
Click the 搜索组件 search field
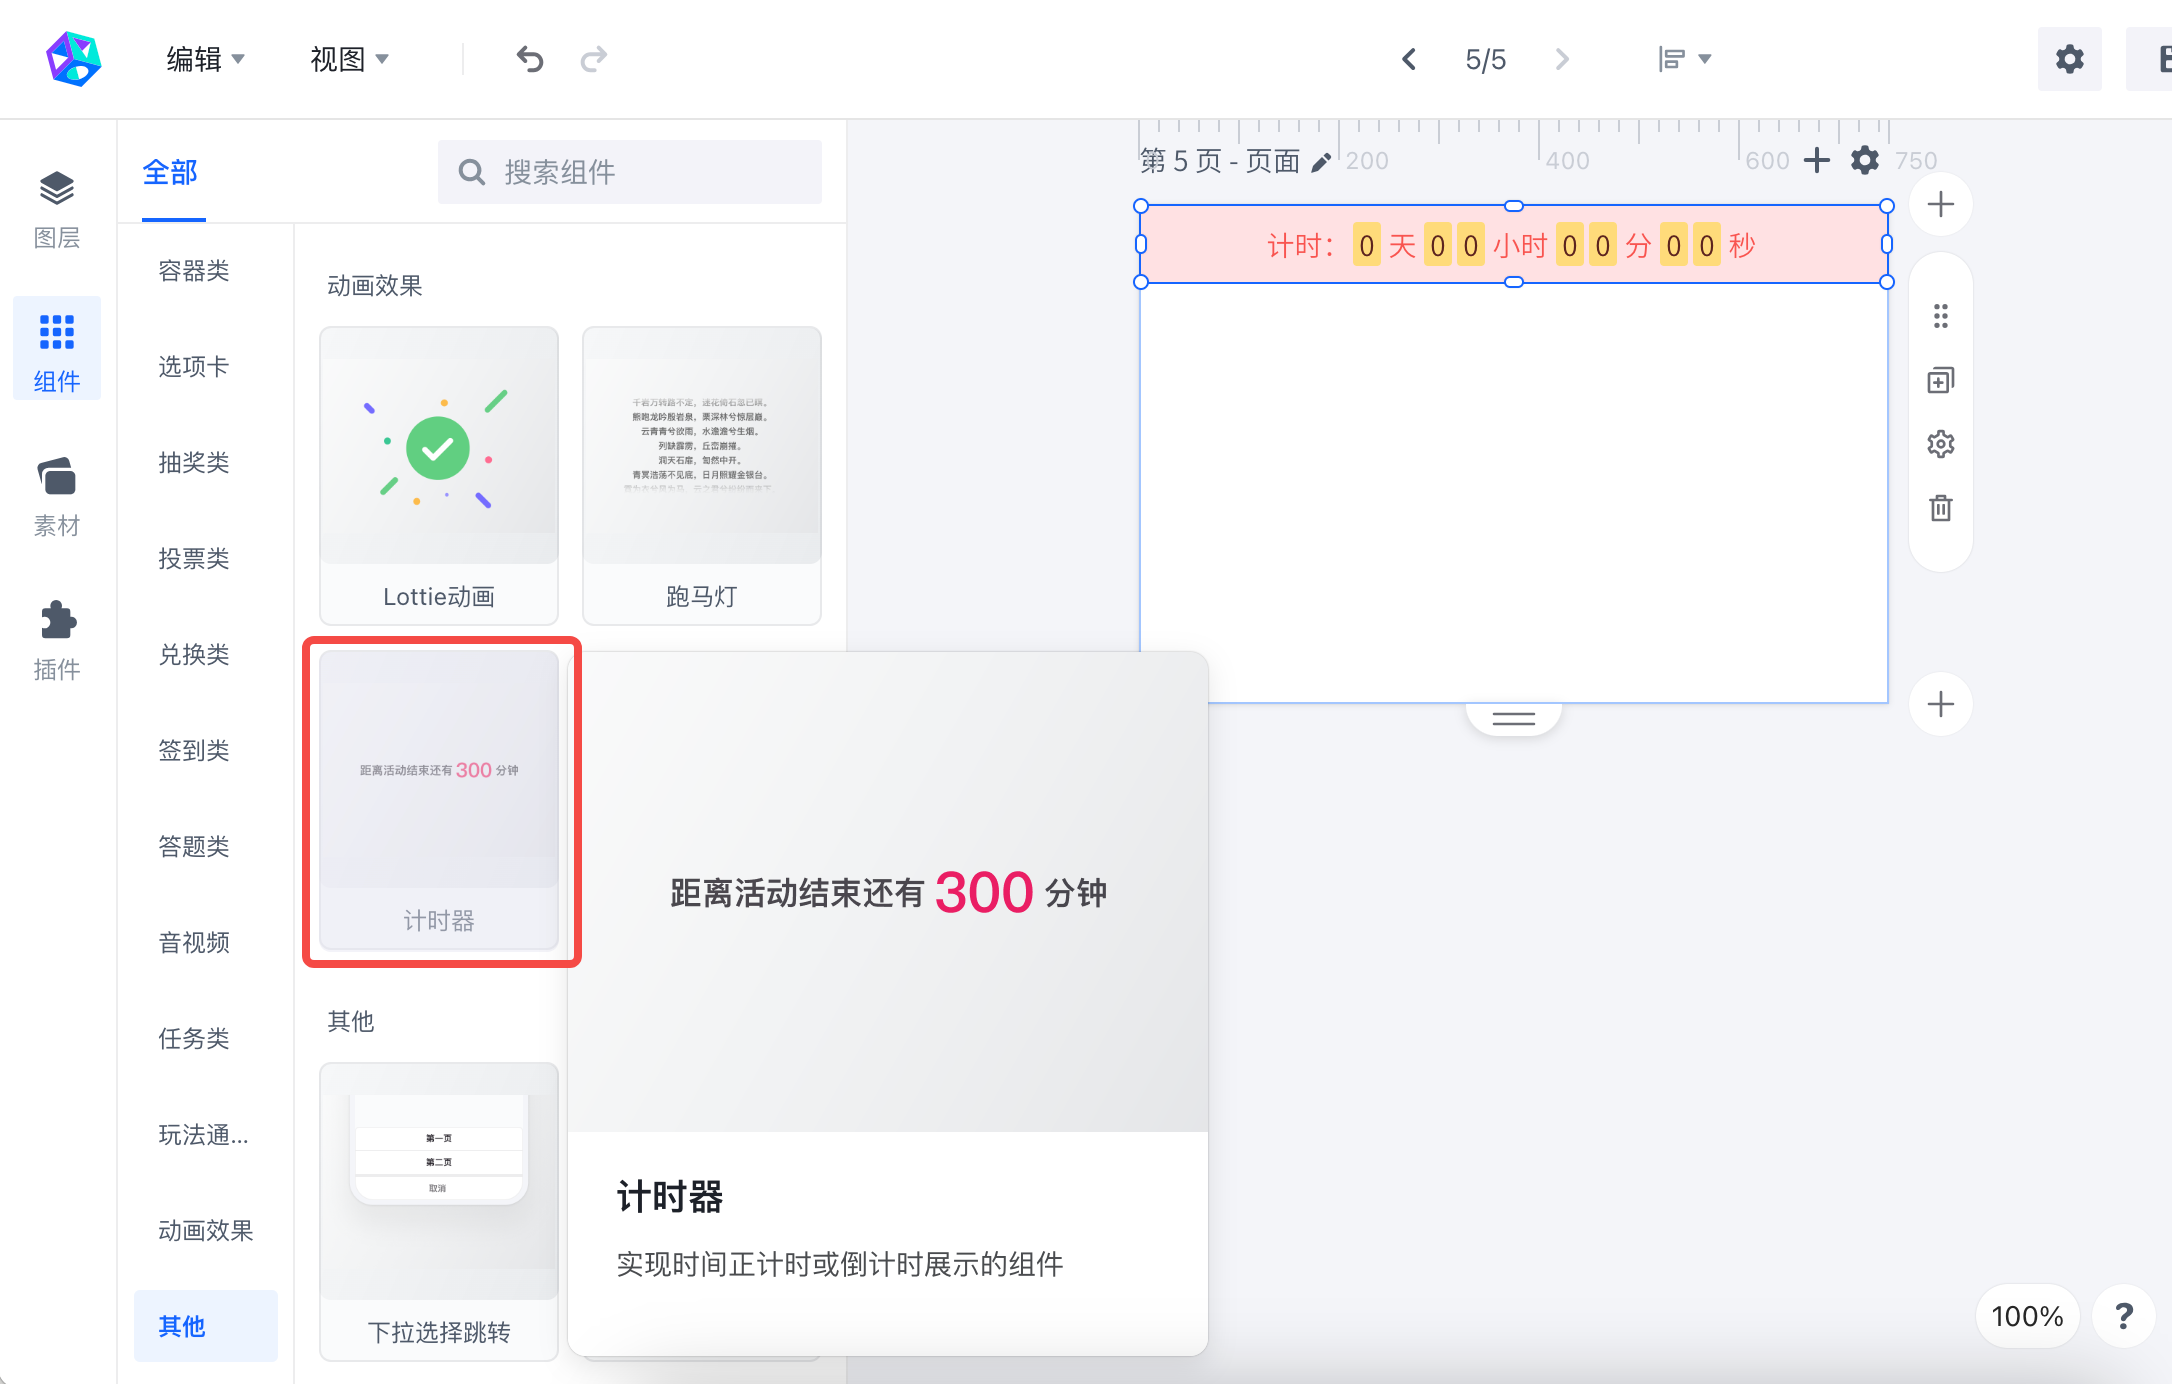[x=630, y=172]
